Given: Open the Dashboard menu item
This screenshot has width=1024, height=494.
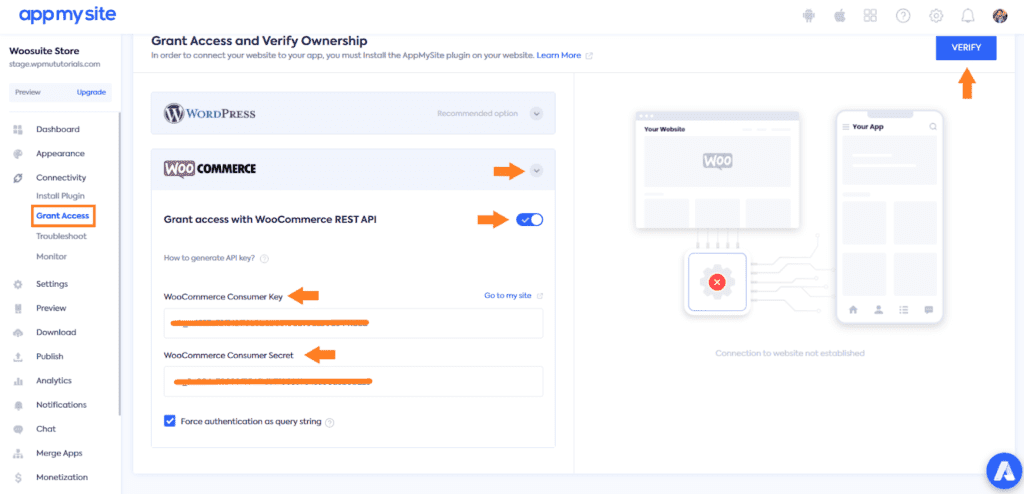Looking at the screenshot, I should tap(57, 129).
